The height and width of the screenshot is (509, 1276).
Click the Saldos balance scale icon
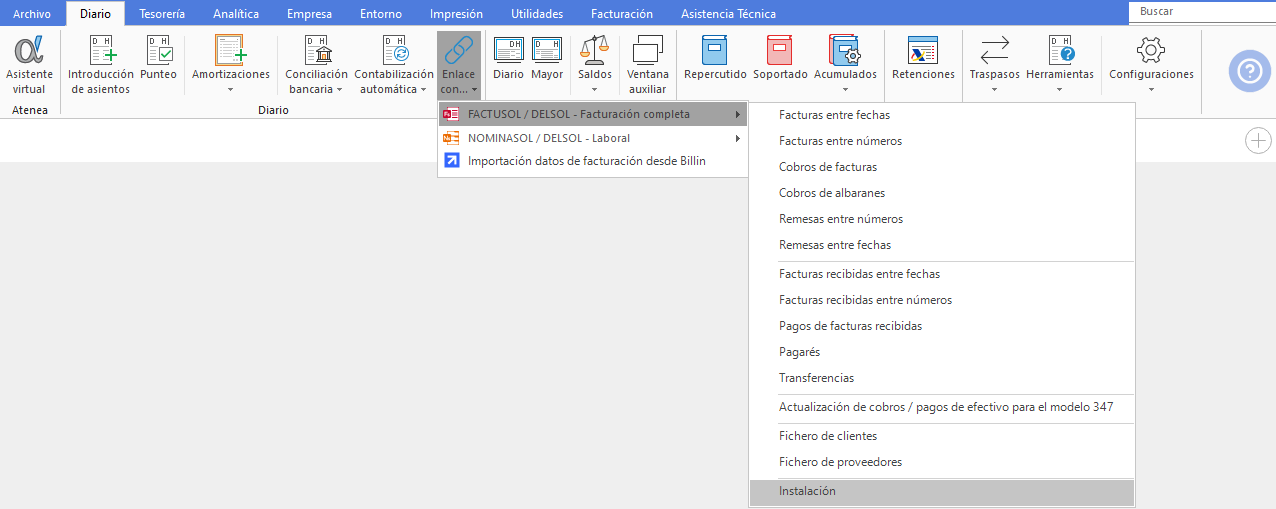pos(595,50)
